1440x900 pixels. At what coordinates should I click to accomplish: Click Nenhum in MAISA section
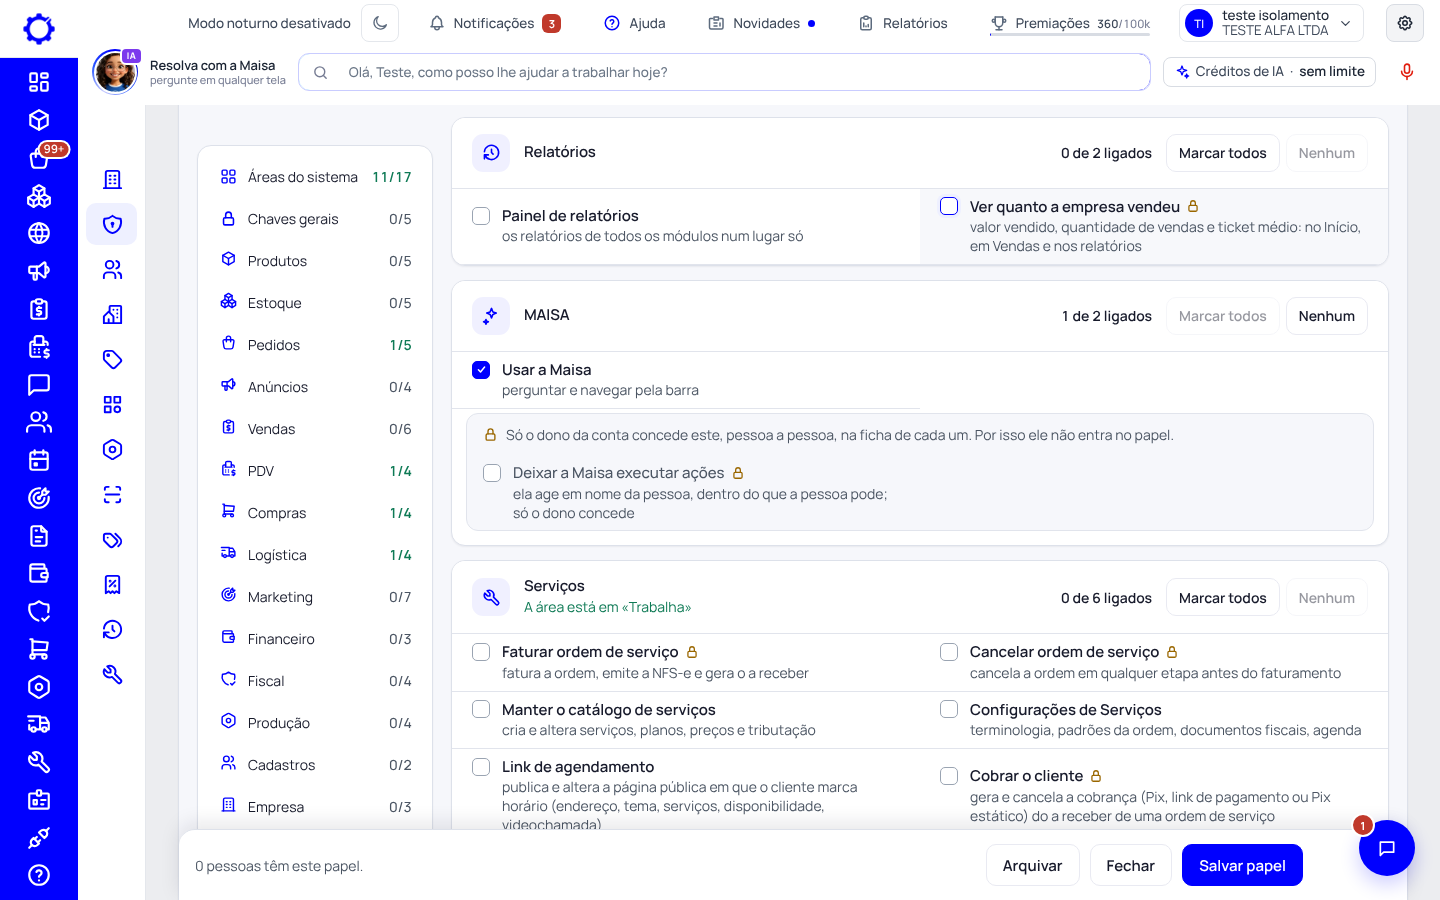click(1326, 316)
